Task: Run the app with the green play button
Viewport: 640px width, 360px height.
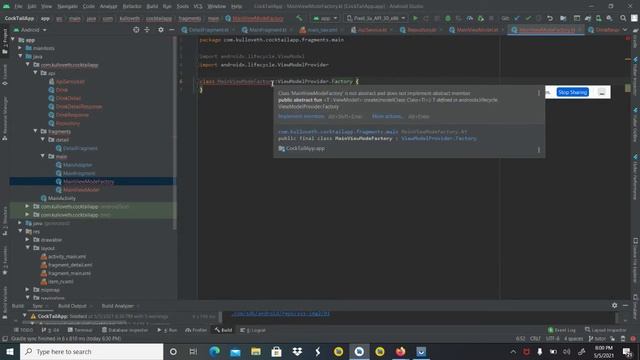Action: point(416,18)
